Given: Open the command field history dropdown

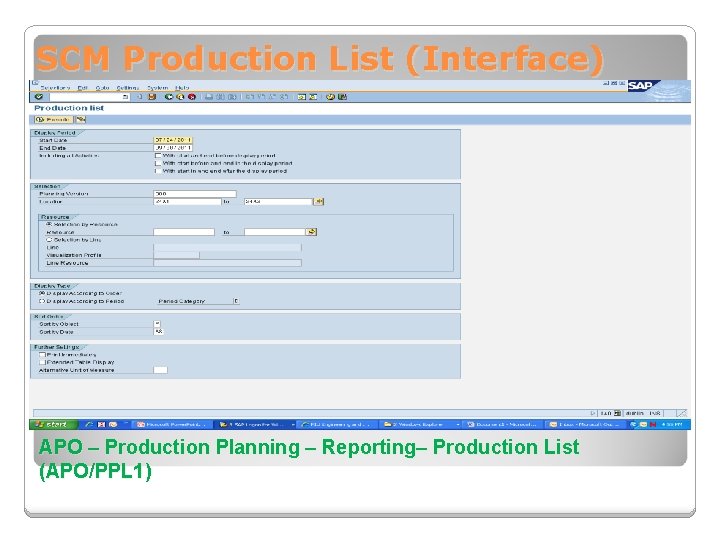Looking at the screenshot, I should (x=125, y=97).
